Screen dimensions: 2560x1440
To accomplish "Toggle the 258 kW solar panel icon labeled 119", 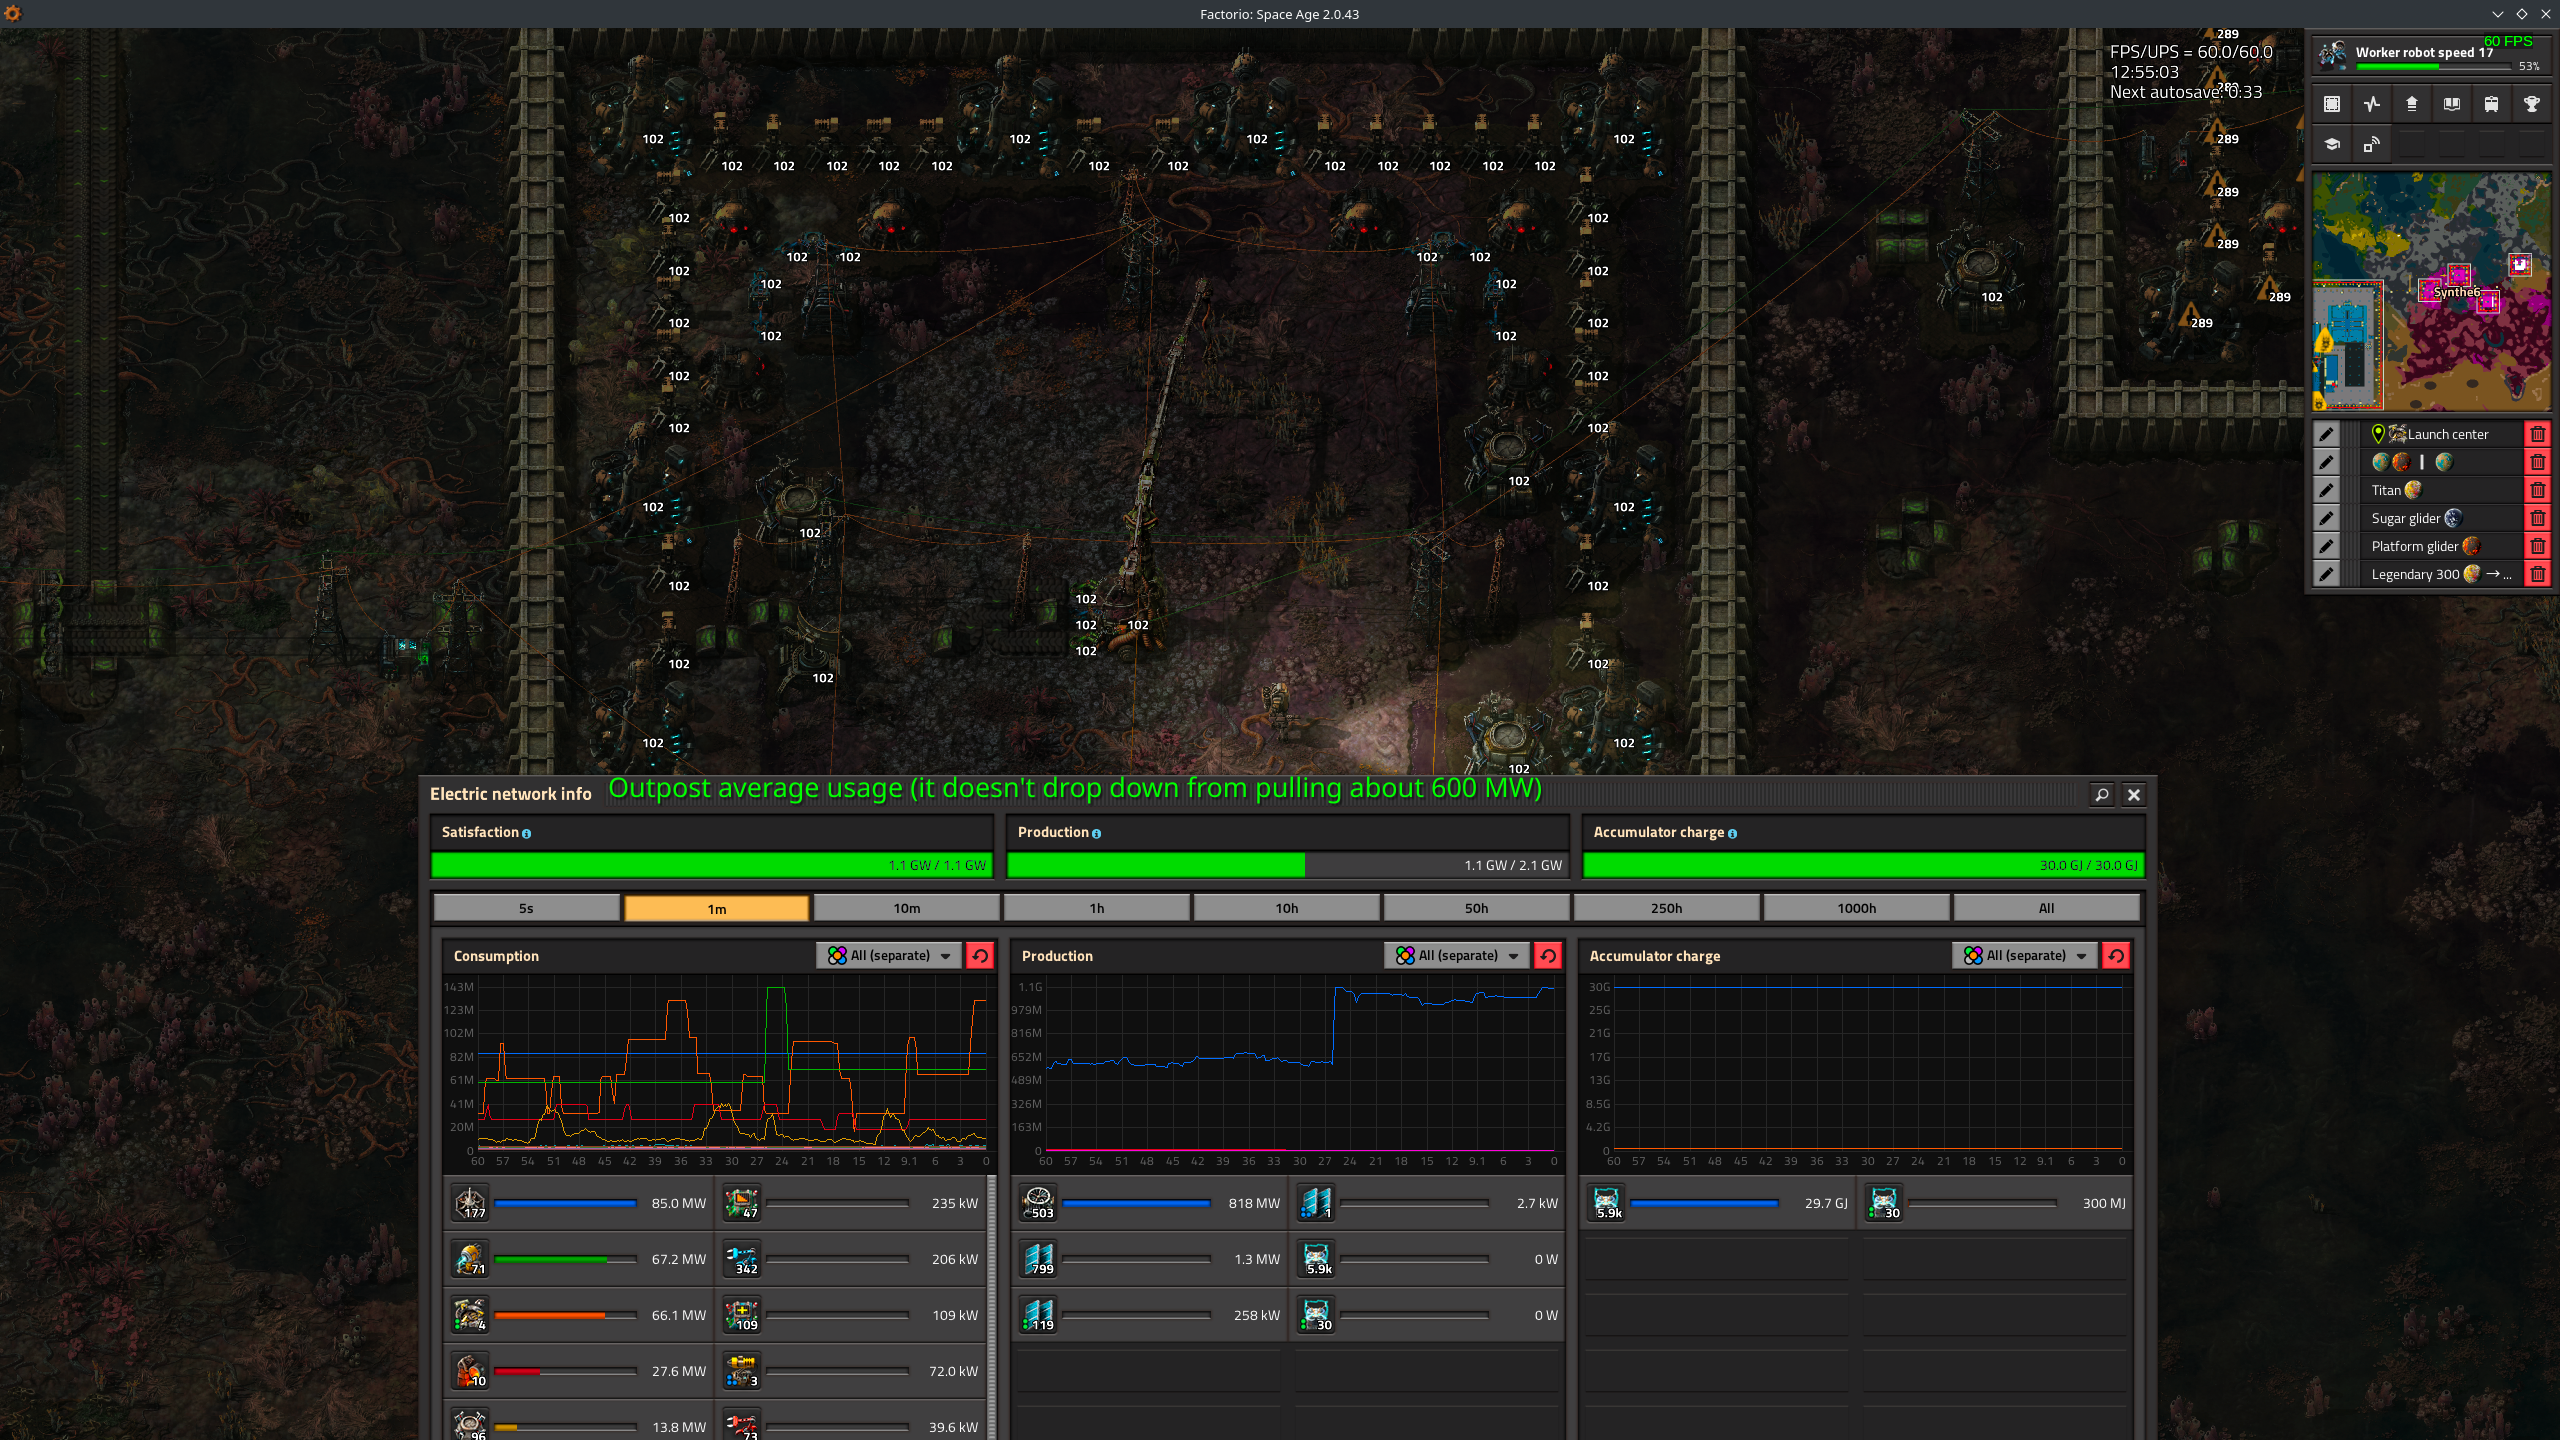I will point(1038,1315).
